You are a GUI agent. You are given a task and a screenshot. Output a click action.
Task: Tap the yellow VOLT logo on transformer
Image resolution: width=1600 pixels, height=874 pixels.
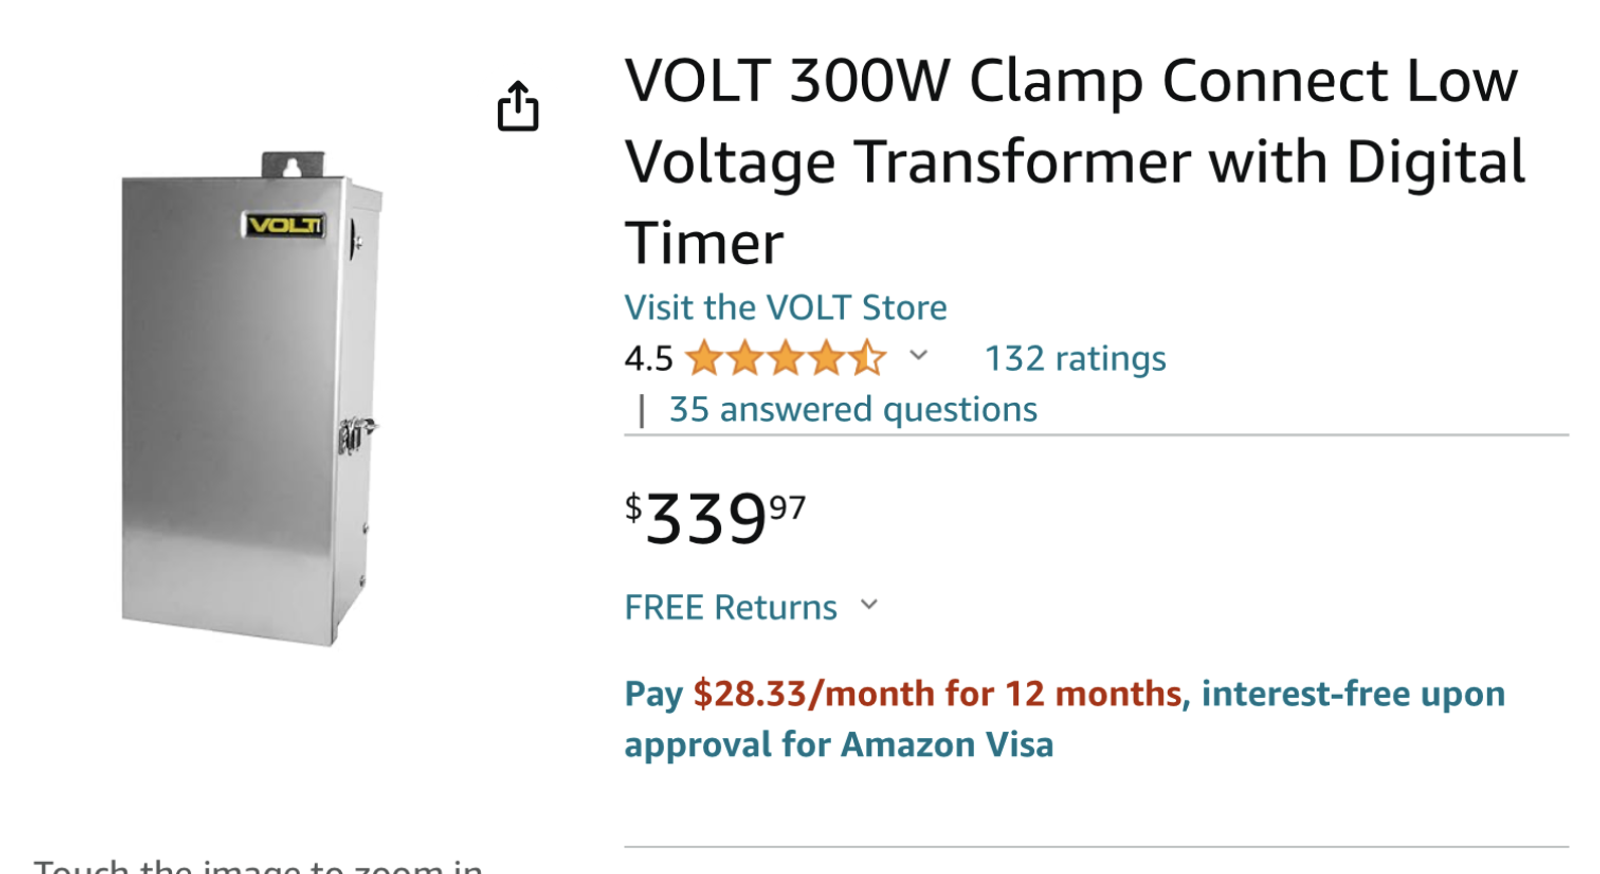285,225
